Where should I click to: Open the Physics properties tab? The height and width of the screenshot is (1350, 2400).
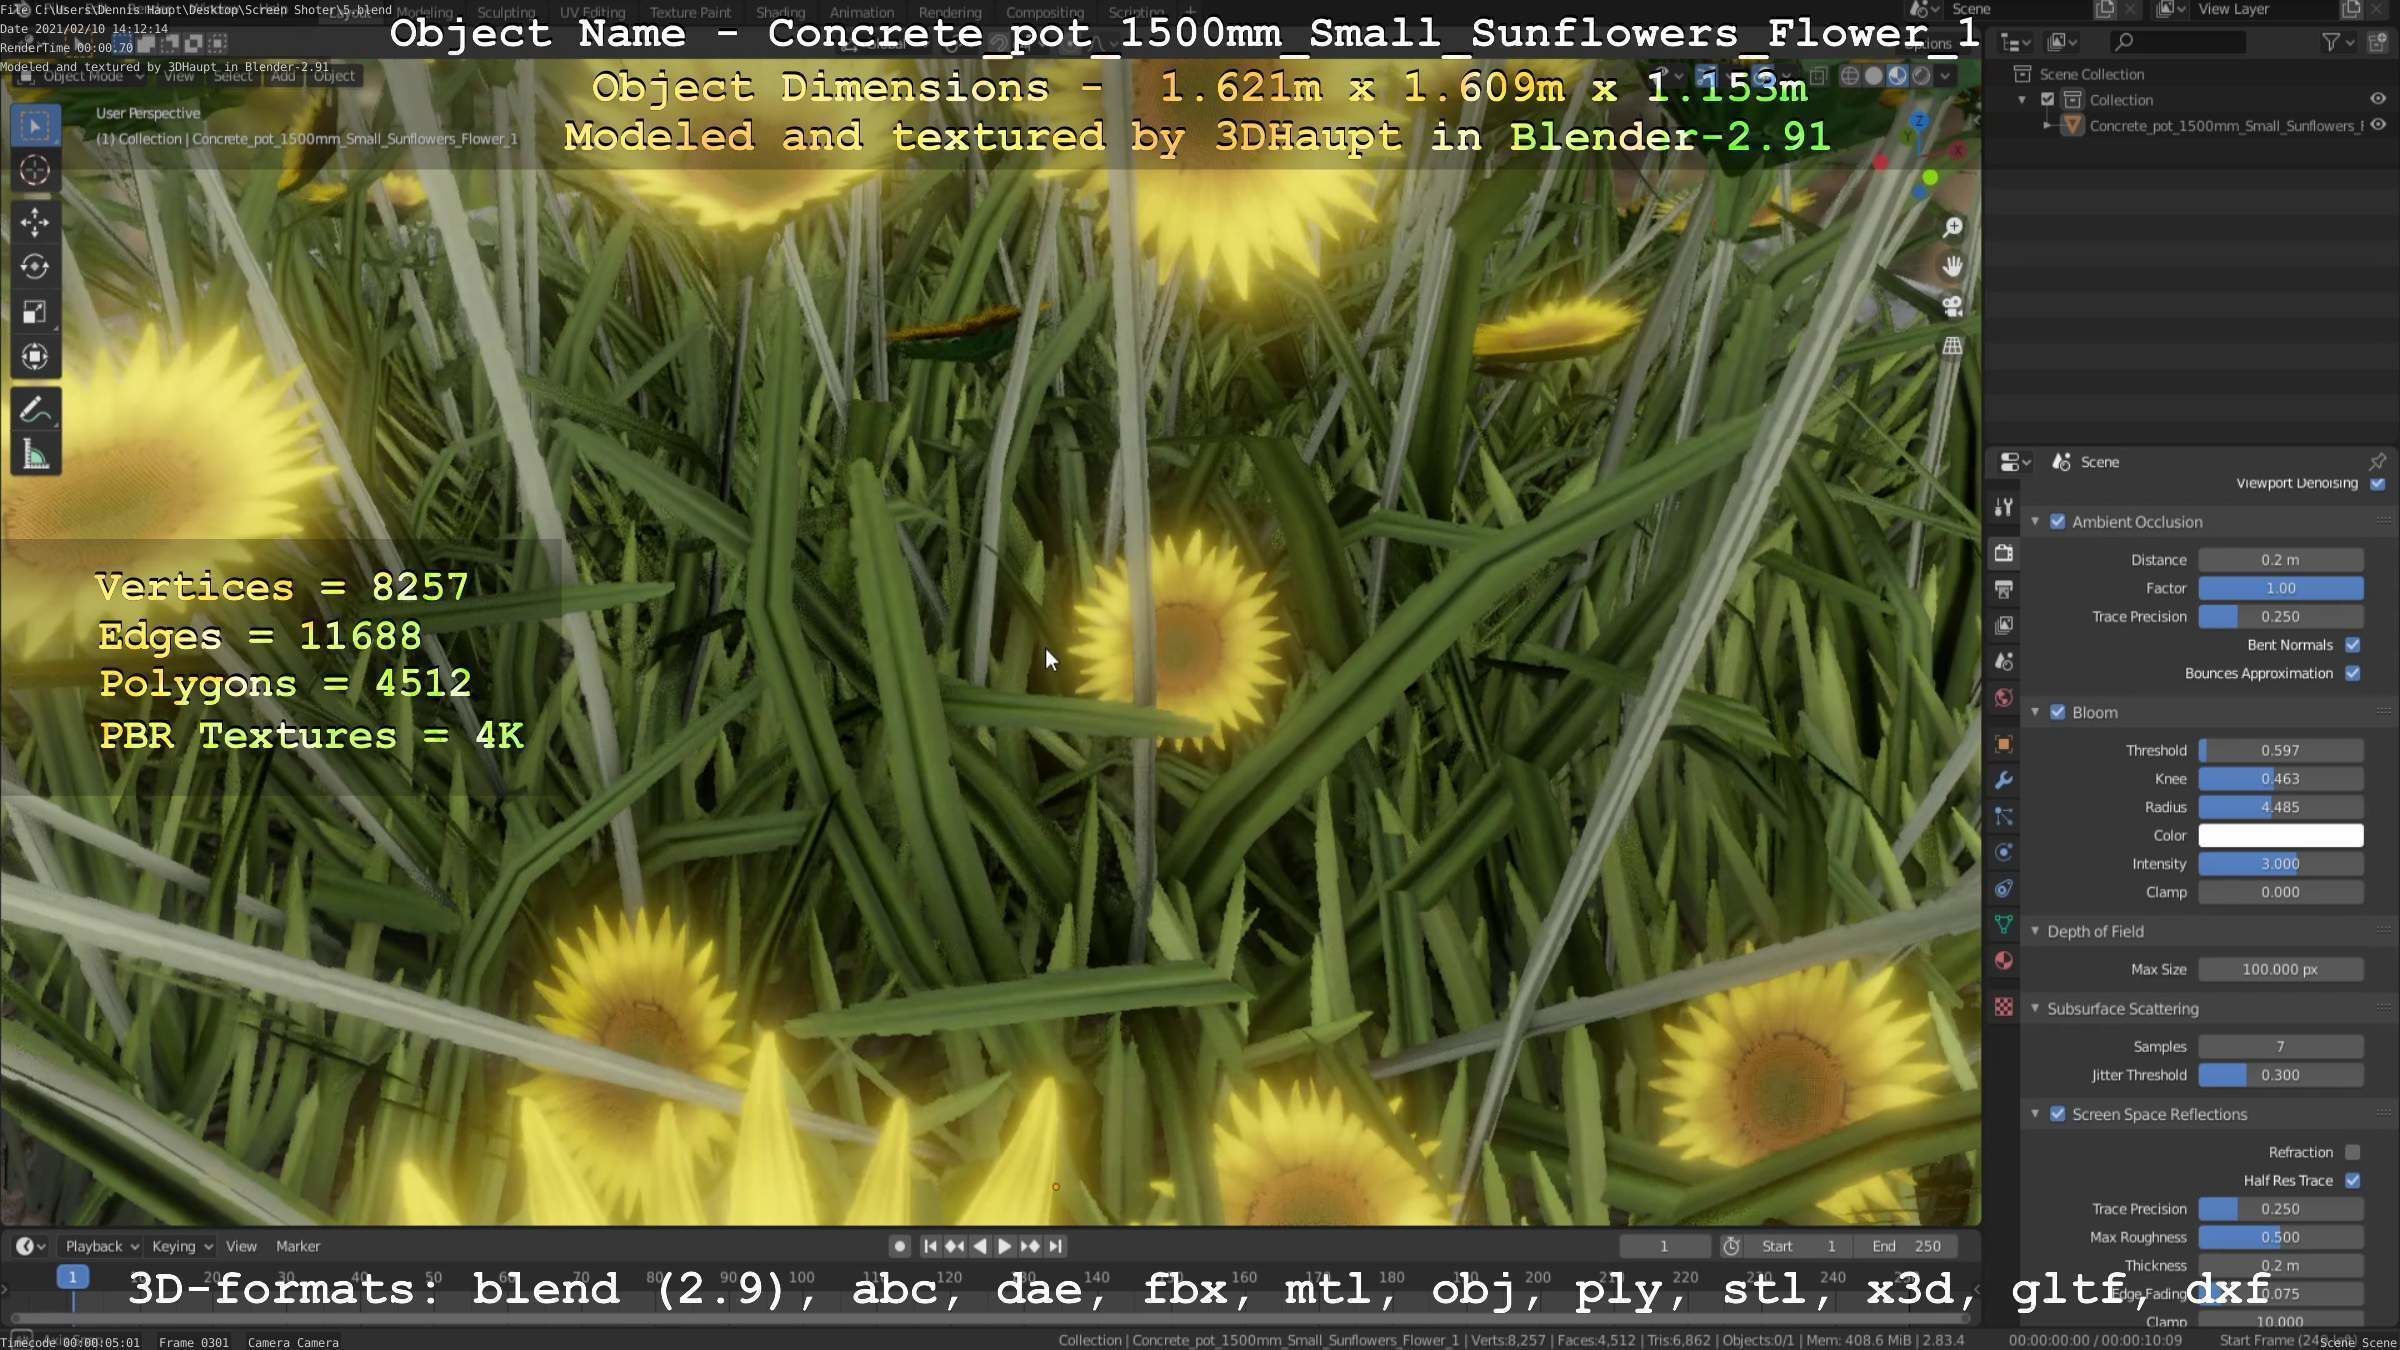click(2003, 852)
